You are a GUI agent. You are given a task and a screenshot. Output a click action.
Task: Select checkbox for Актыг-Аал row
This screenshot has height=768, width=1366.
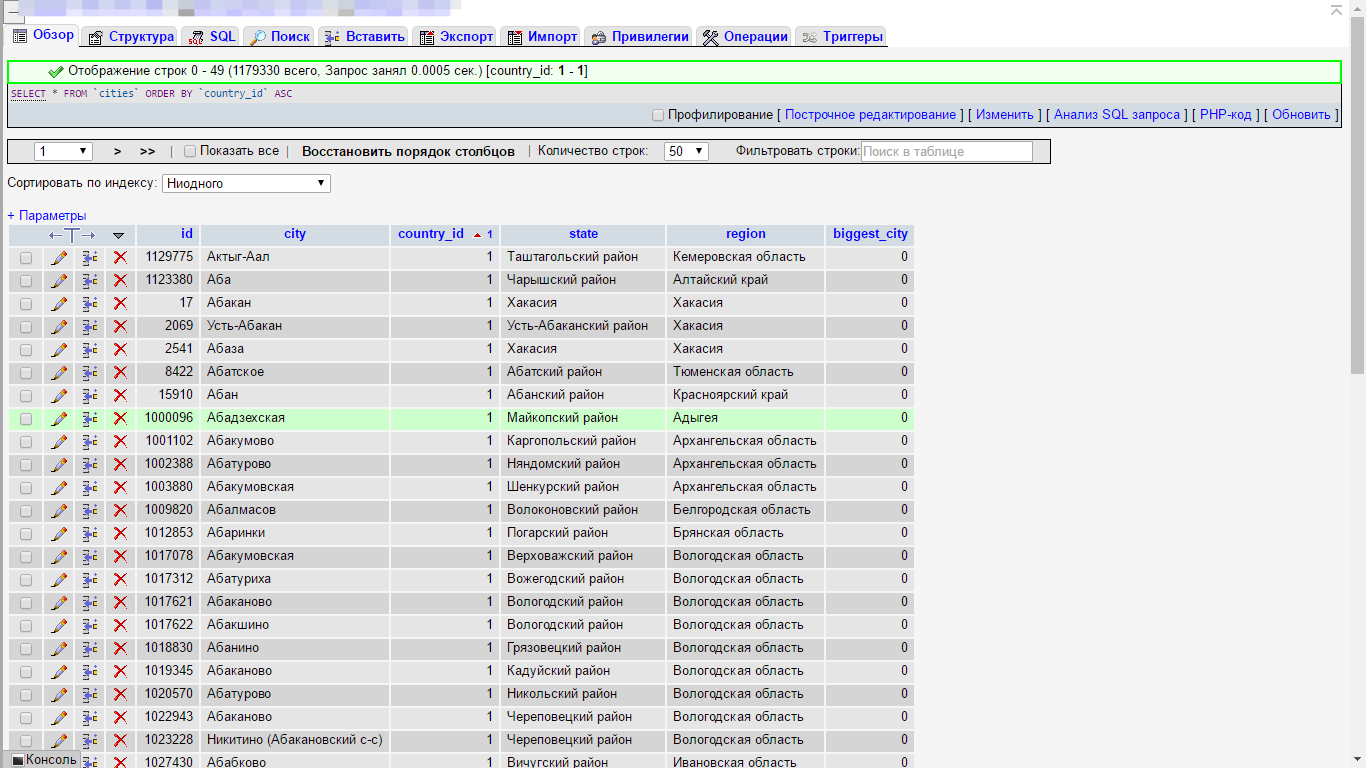pos(26,258)
